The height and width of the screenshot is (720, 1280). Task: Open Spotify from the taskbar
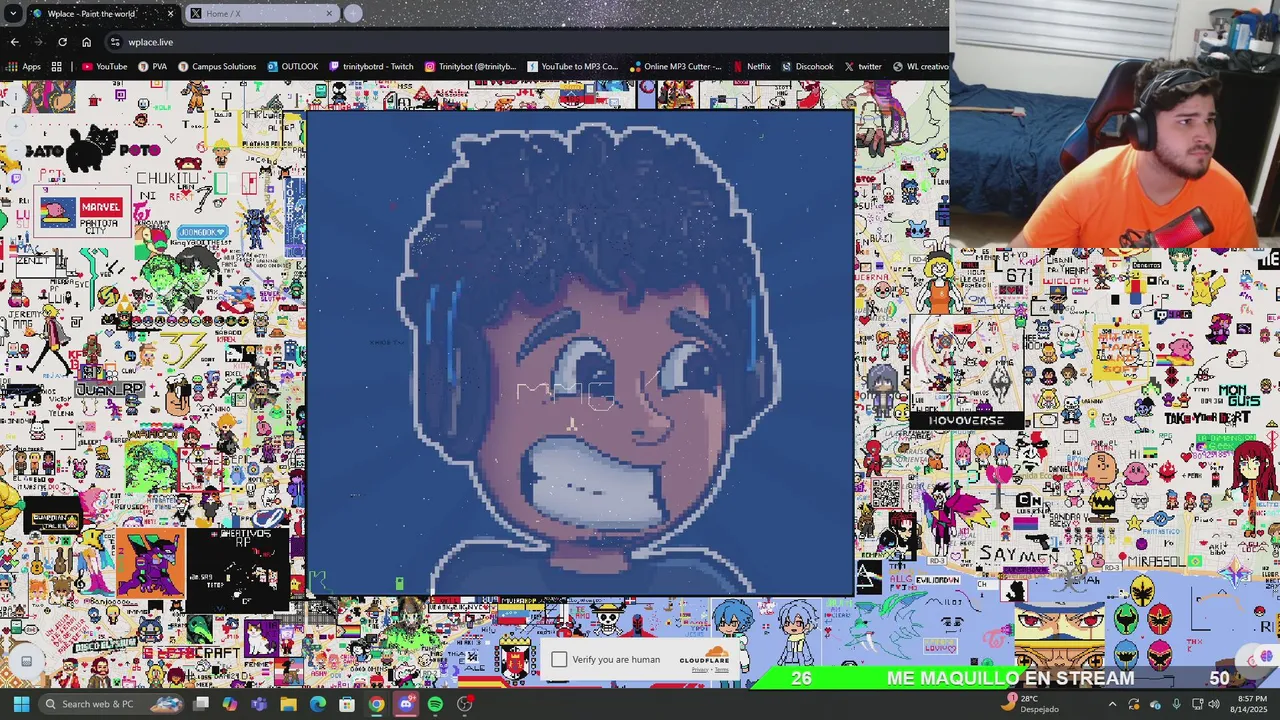pos(435,704)
